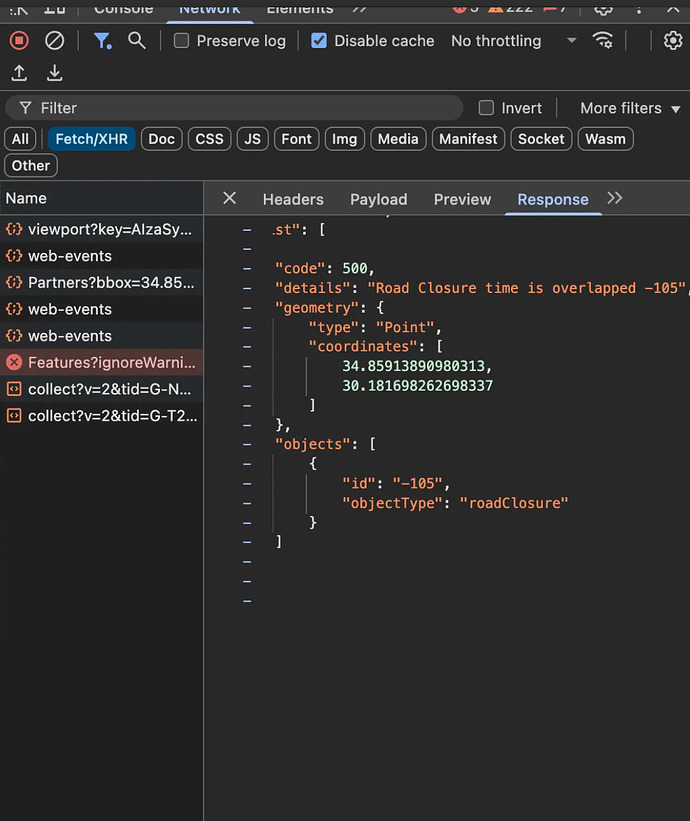Toggle the filter funnel icon
Viewport: 690px width, 821px height.
[102, 41]
